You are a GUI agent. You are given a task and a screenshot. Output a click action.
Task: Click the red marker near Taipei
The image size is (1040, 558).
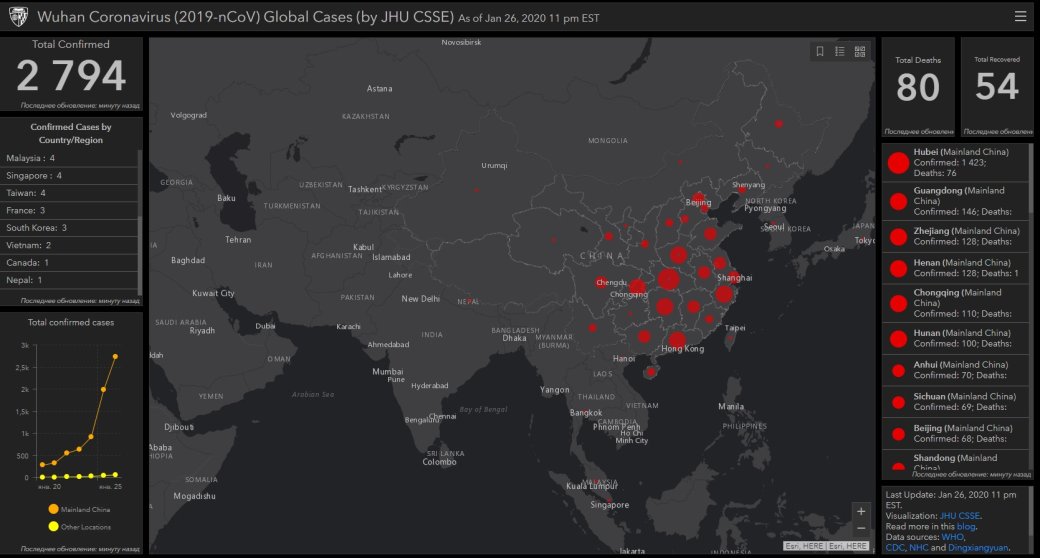pyautogui.click(x=731, y=337)
